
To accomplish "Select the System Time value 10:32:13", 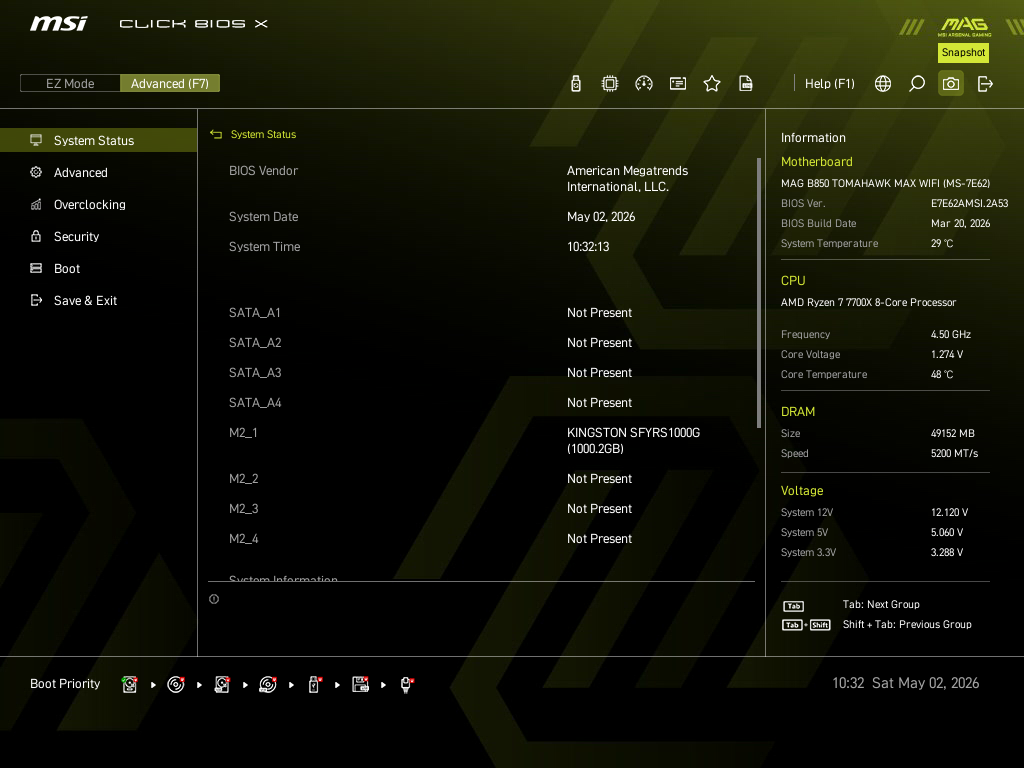I will [x=588, y=247].
